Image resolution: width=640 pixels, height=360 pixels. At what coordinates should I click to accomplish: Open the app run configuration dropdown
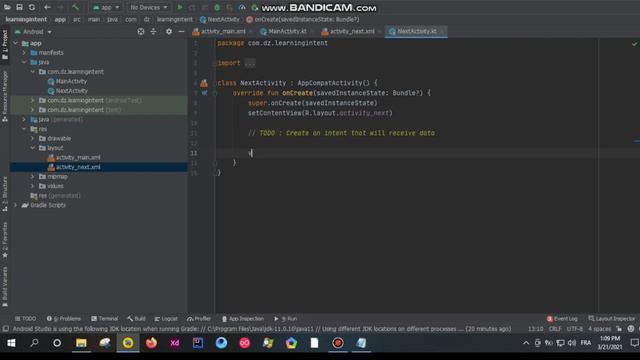click(106, 7)
